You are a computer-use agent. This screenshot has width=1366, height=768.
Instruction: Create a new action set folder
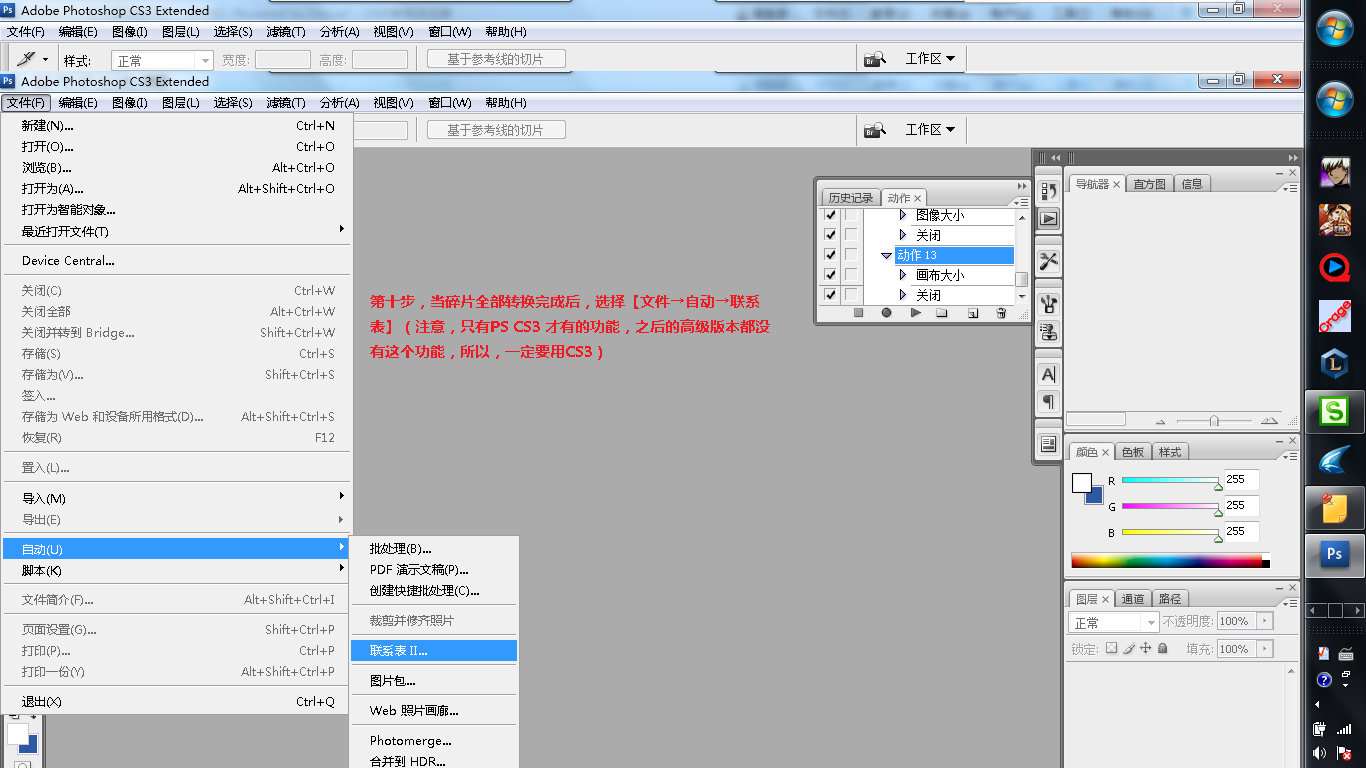[942, 313]
